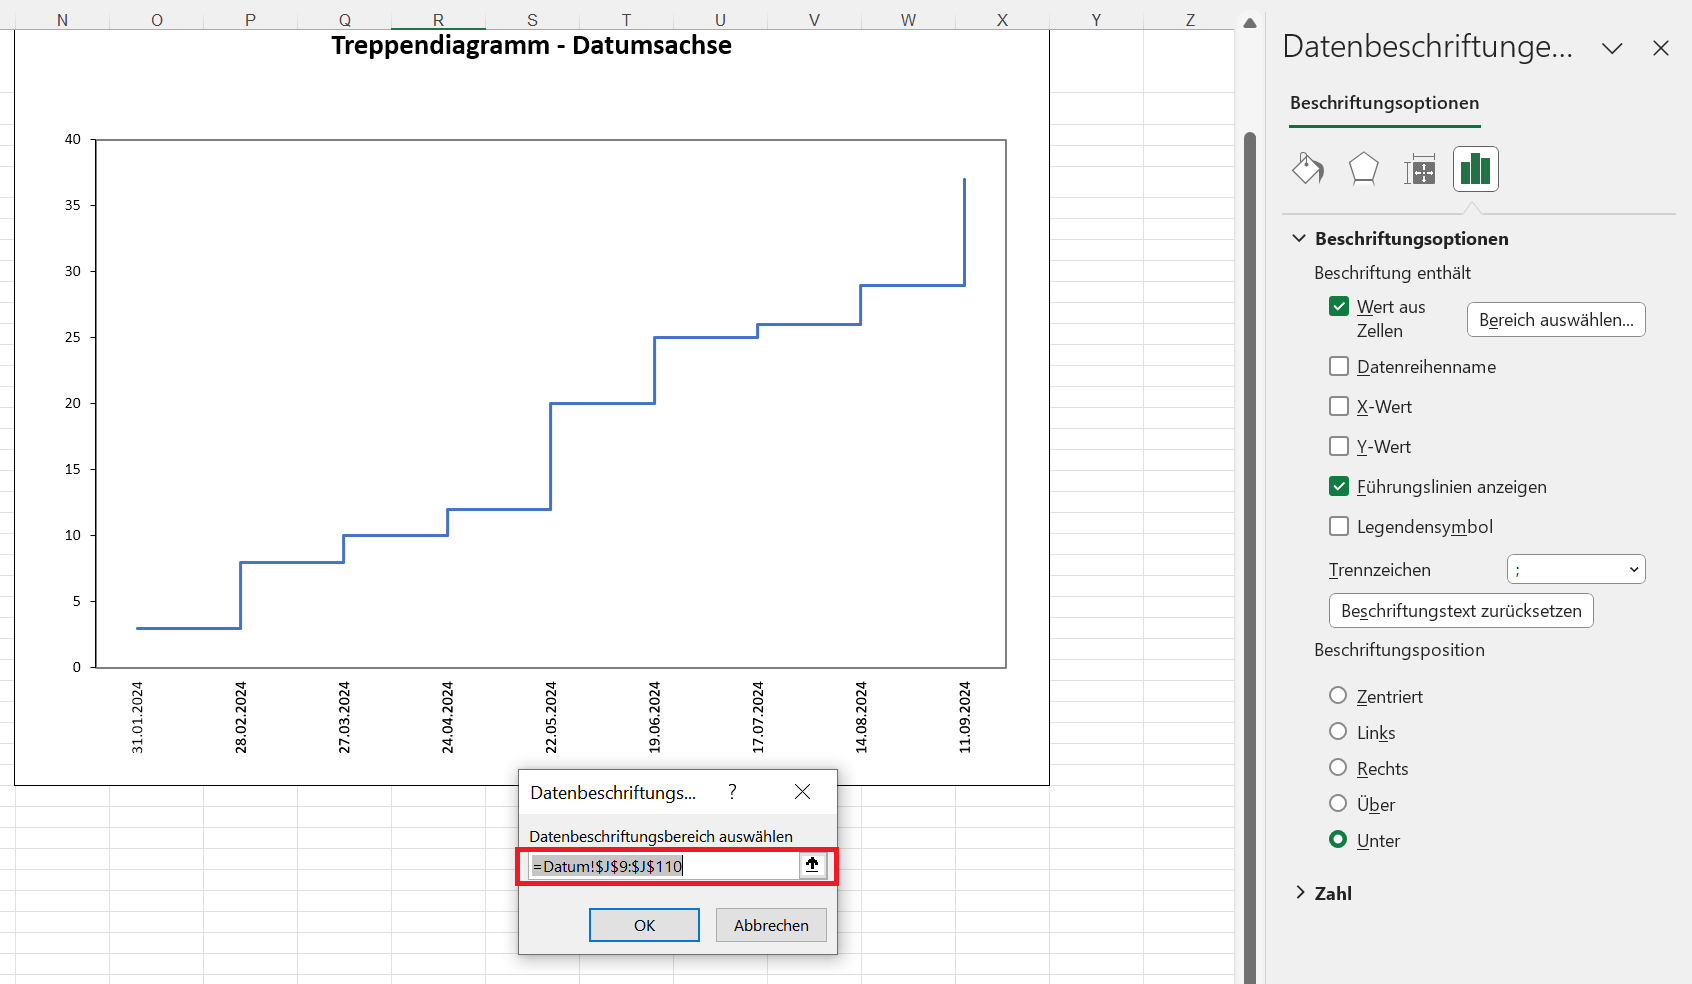This screenshot has height=984, width=1692.
Task: Select the Links label position
Action: coord(1338,731)
